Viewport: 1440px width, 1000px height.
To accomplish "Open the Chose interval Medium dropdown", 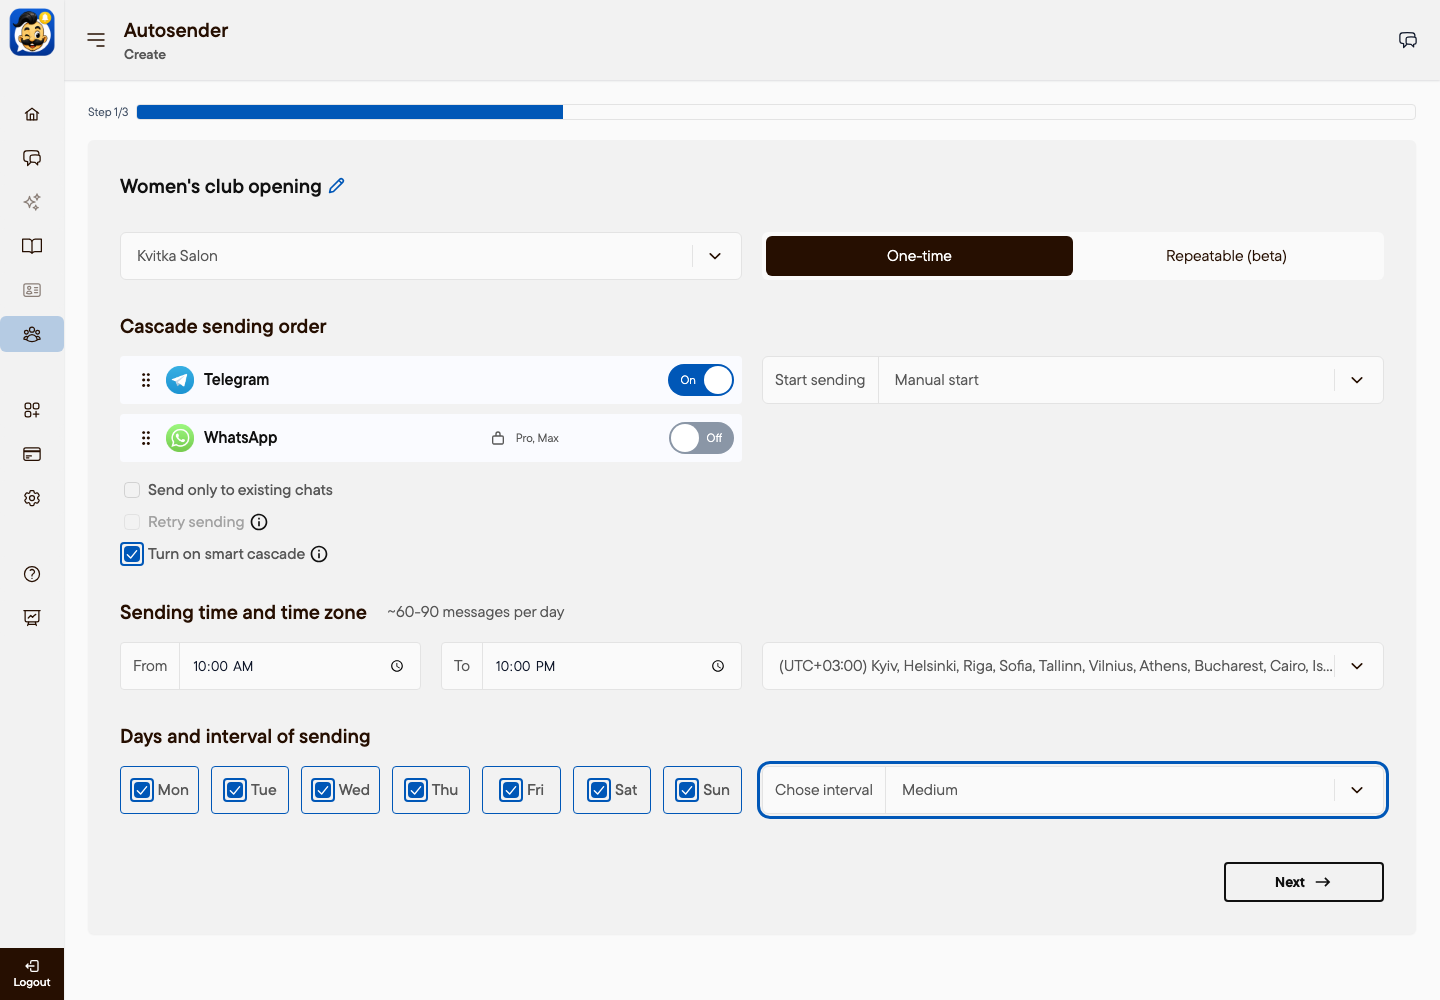I will point(1073,790).
